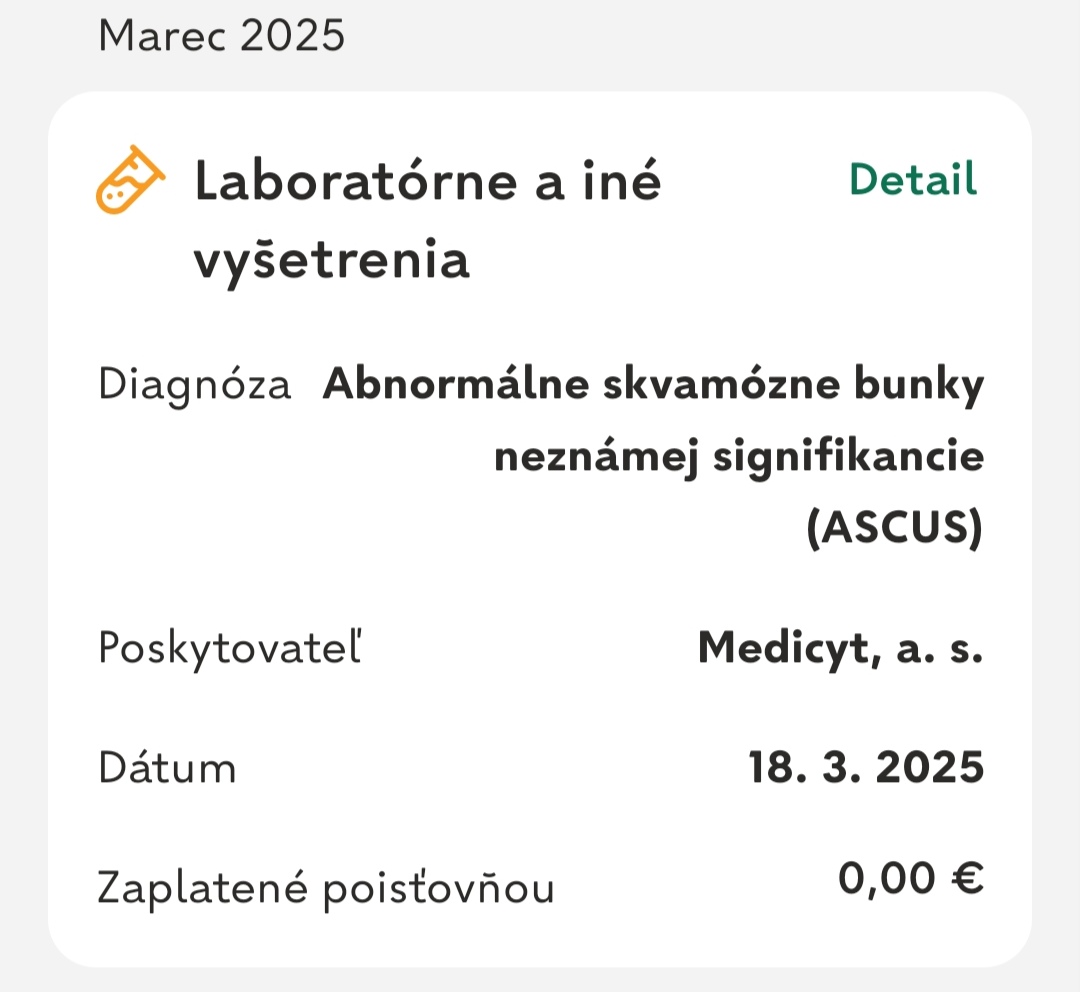Open the laboratory examination record card

point(540,530)
